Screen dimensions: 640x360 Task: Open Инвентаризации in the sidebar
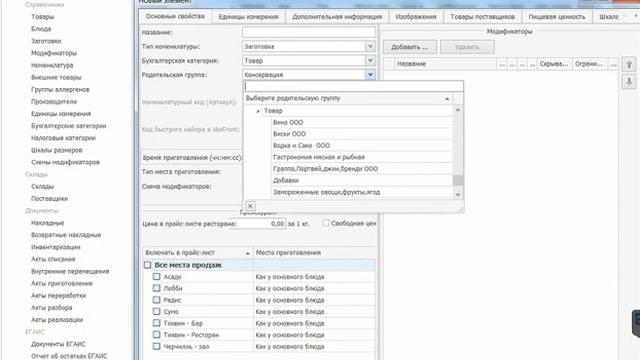56,247
